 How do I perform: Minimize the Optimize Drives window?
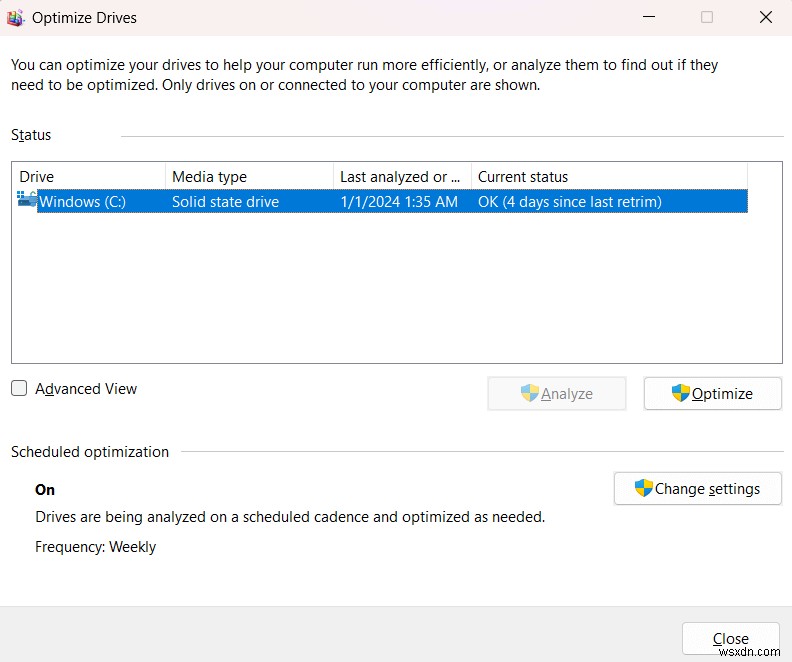(649, 17)
